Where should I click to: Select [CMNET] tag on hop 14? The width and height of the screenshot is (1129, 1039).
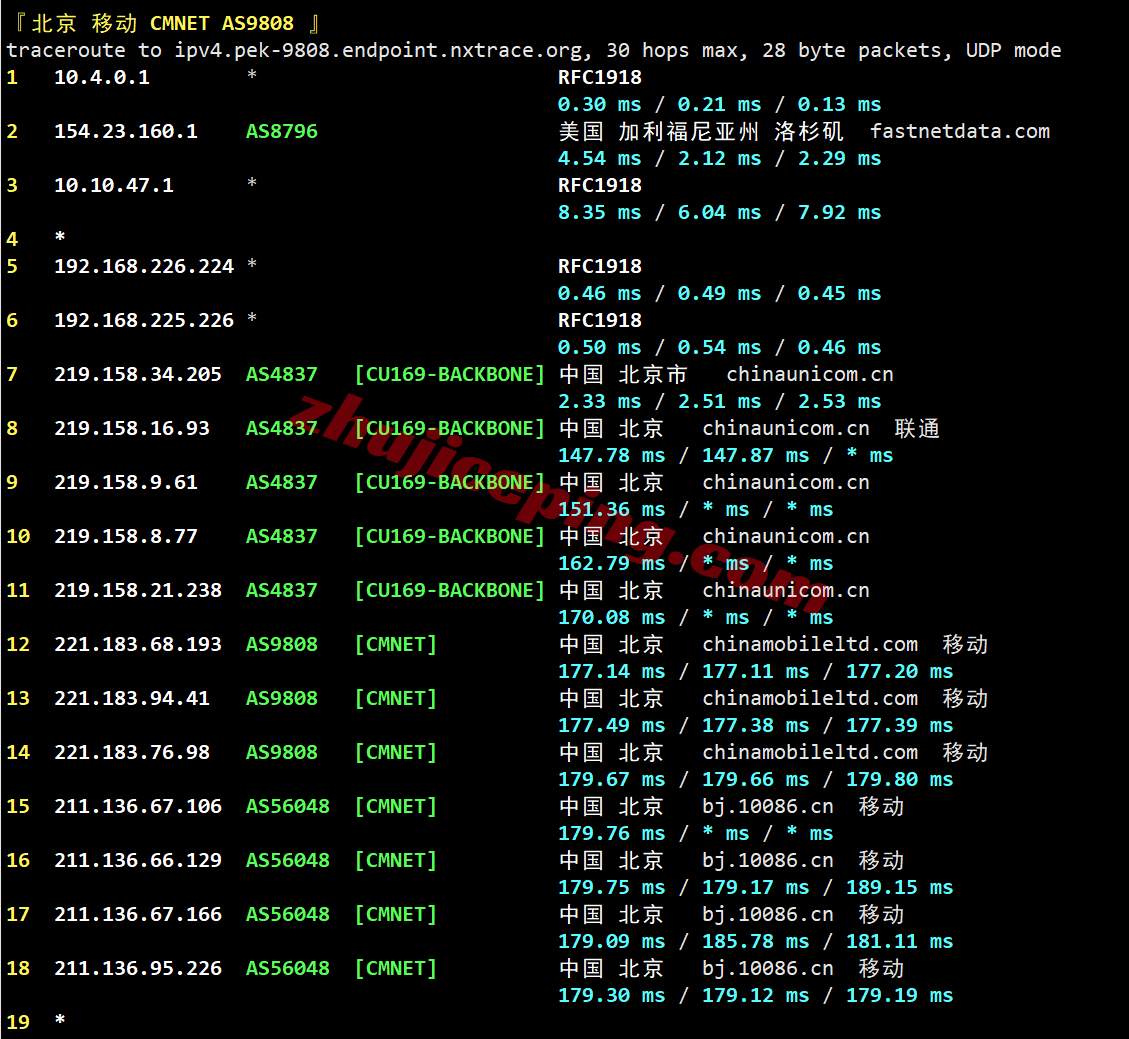[x=396, y=752]
